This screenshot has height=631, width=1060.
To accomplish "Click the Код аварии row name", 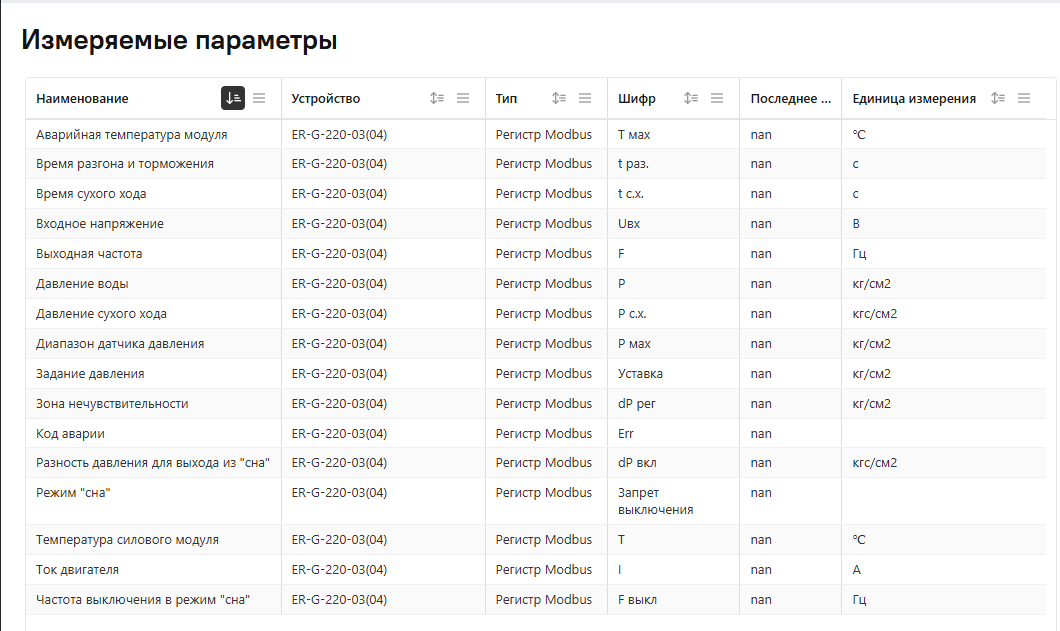I will [x=70, y=434].
